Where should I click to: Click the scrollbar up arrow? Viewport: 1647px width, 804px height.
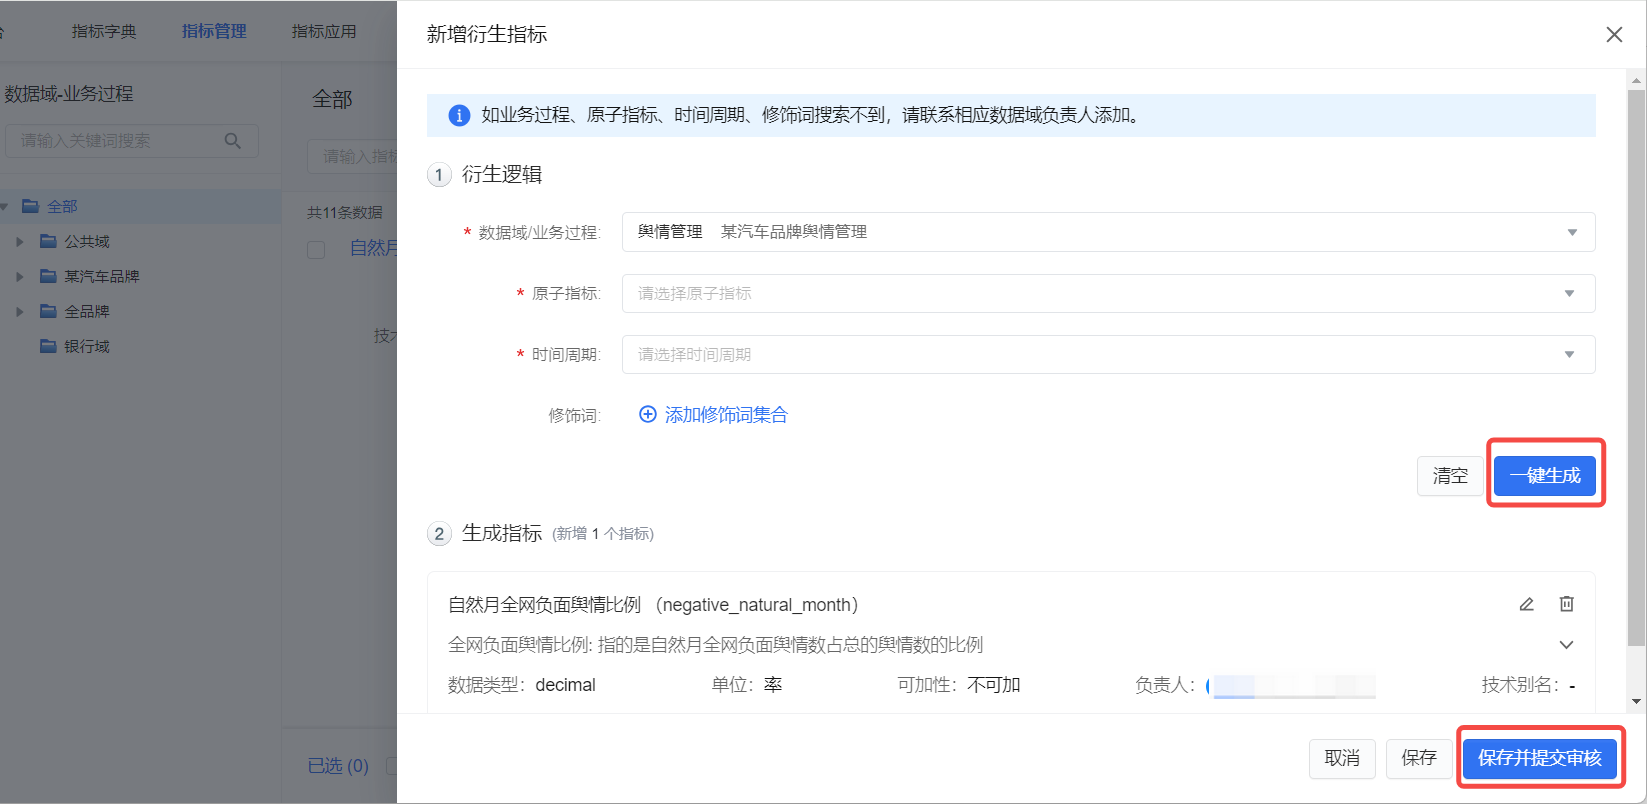pyautogui.click(x=1636, y=79)
